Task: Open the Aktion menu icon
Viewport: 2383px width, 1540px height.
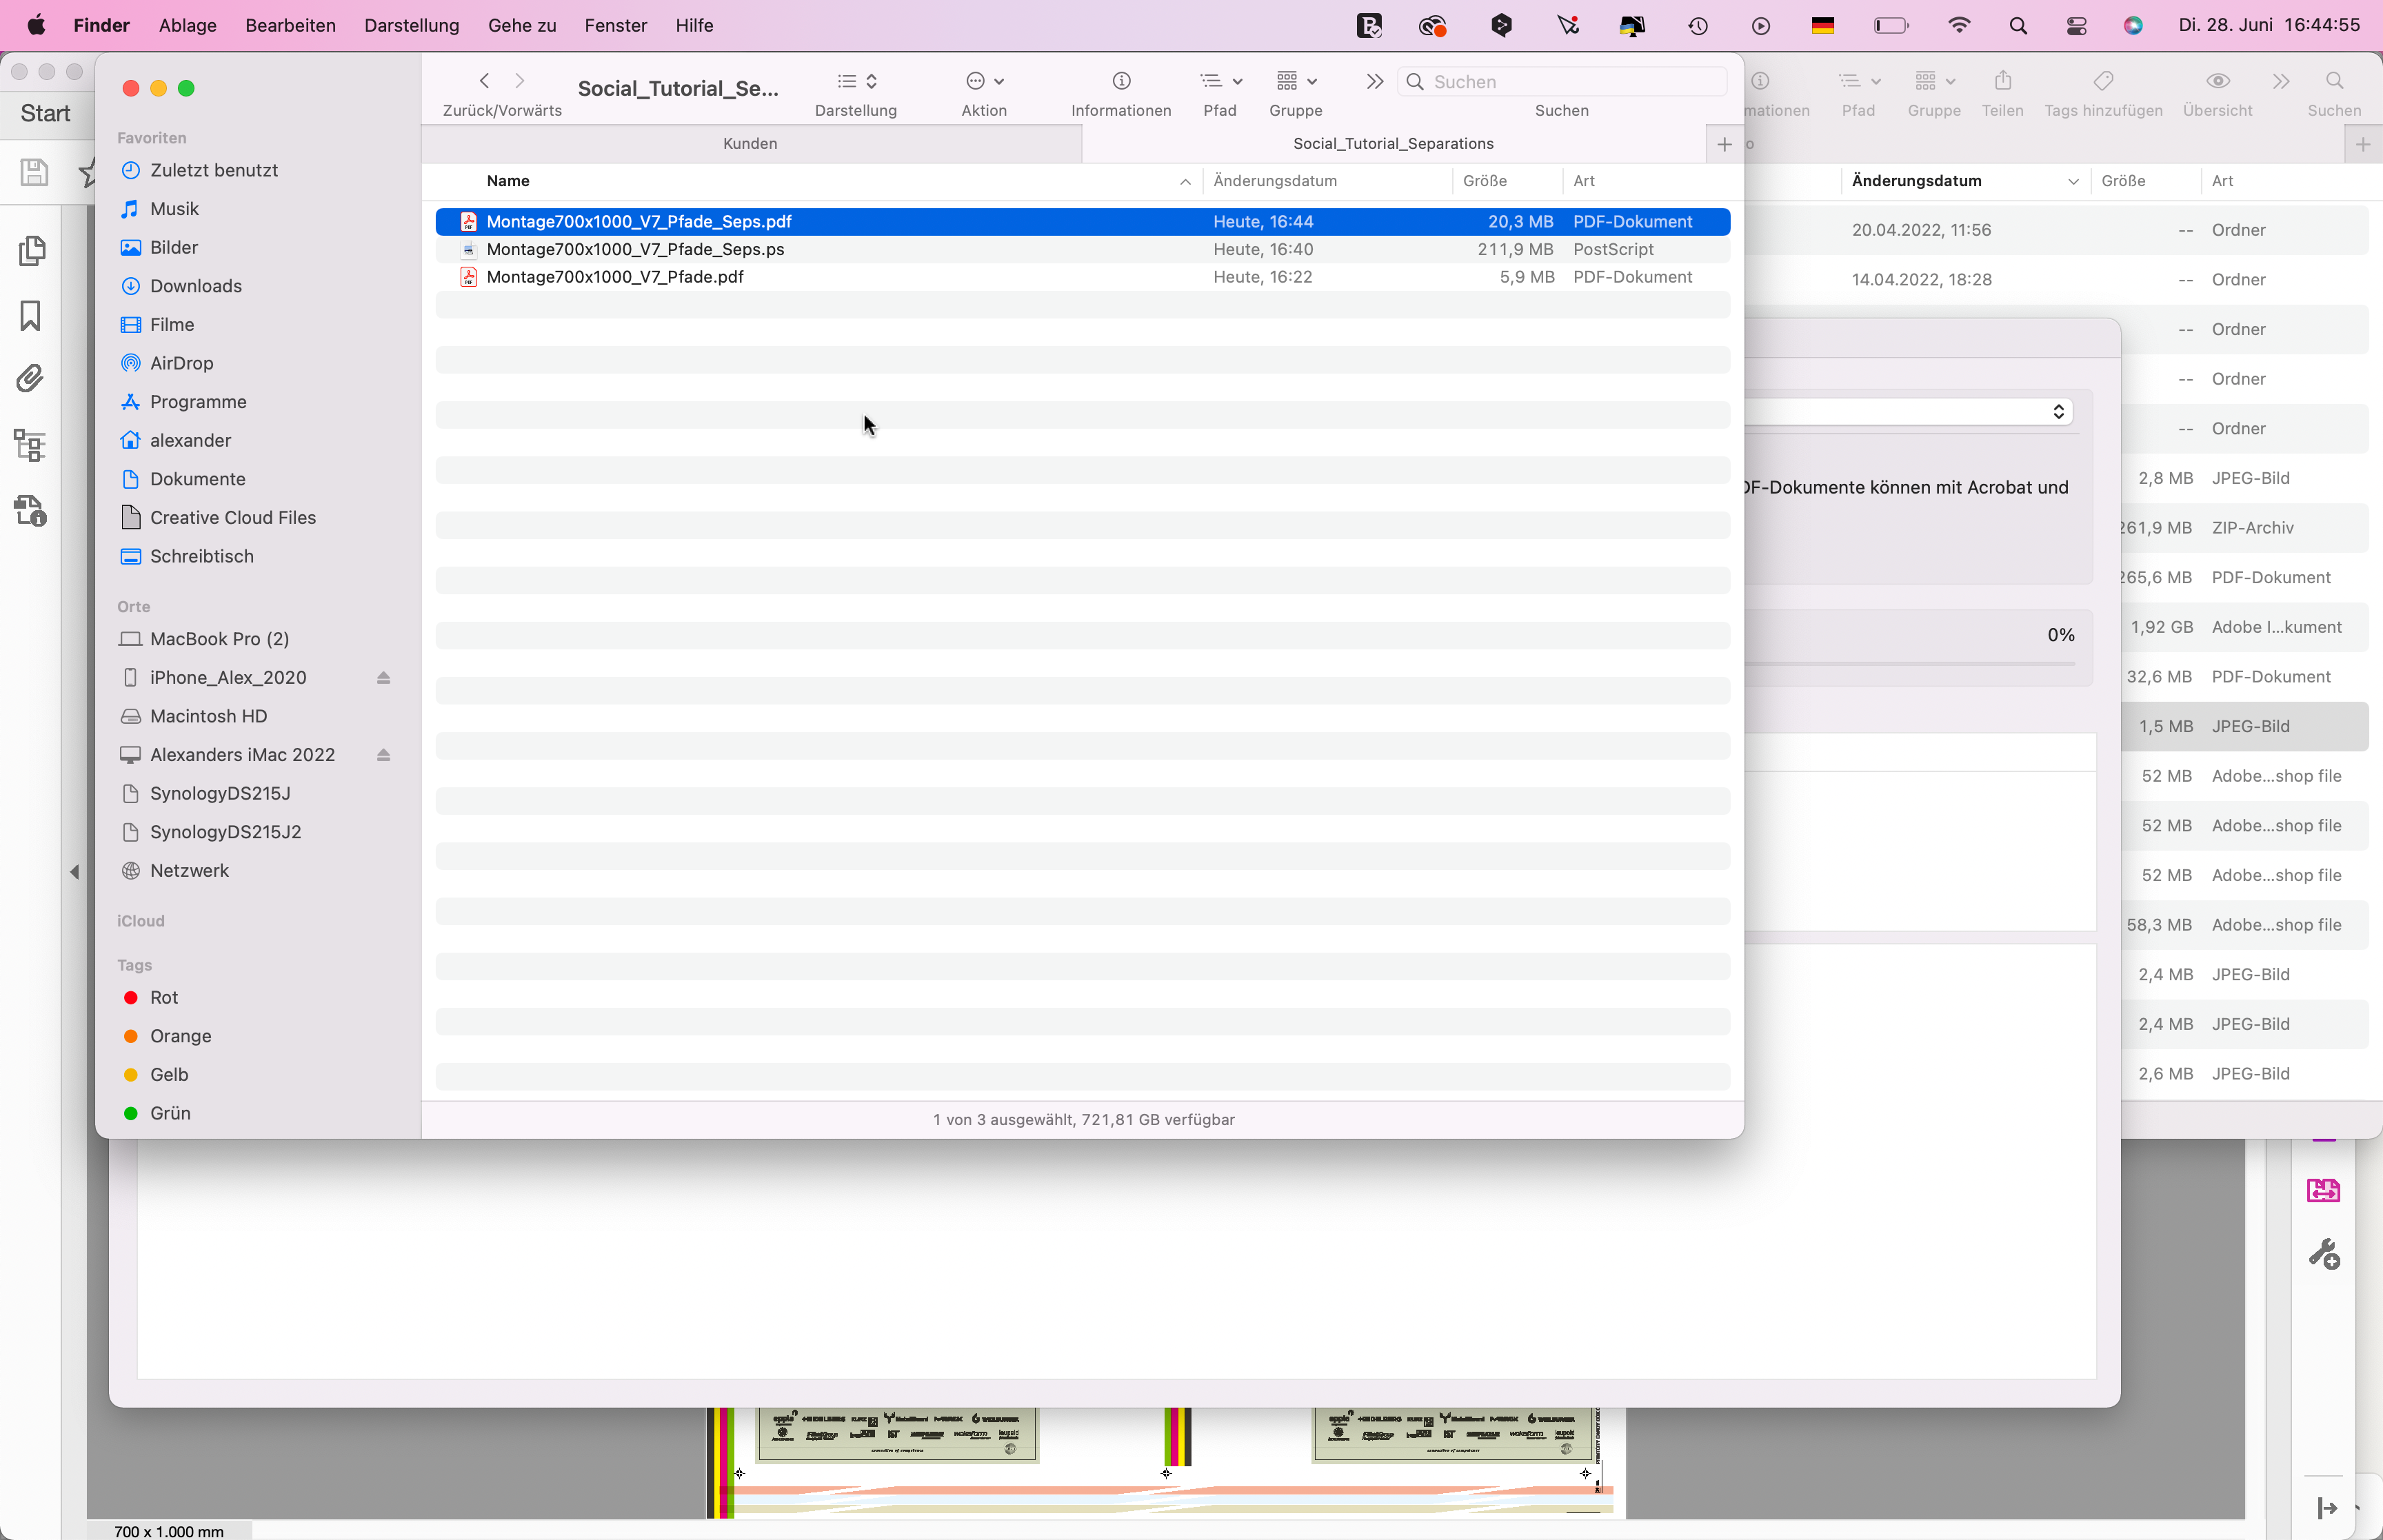Action: point(984,81)
